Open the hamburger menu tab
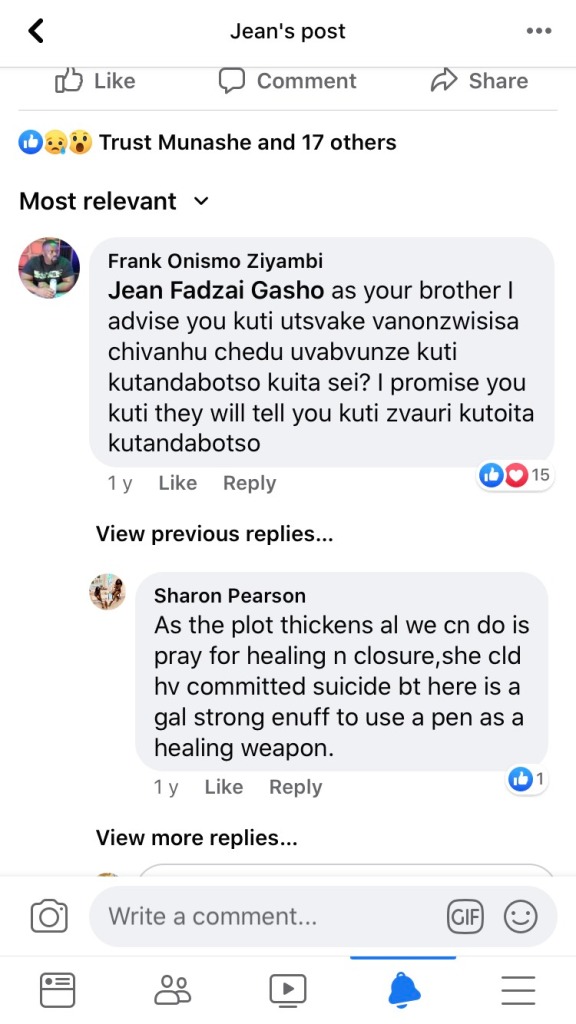Screen dimensions: 576x1024 click(519, 989)
